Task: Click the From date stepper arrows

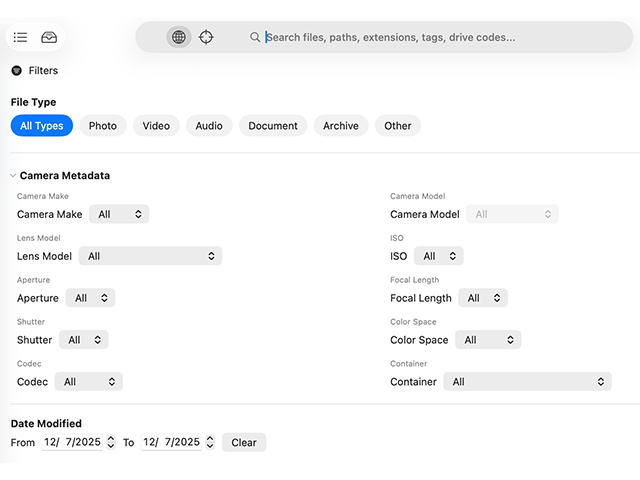Action: [x=111, y=442]
